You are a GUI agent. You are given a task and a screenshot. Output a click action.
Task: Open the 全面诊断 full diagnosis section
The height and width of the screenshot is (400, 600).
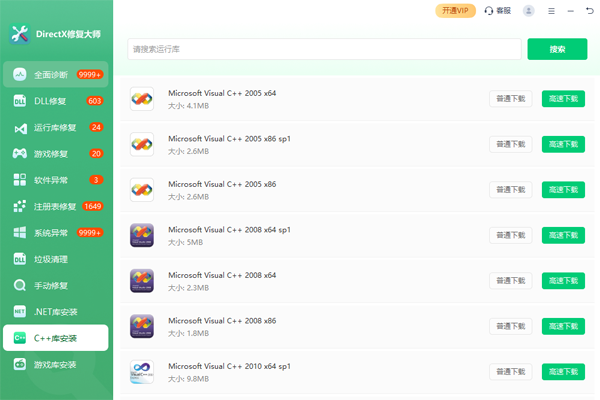point(51,75)
